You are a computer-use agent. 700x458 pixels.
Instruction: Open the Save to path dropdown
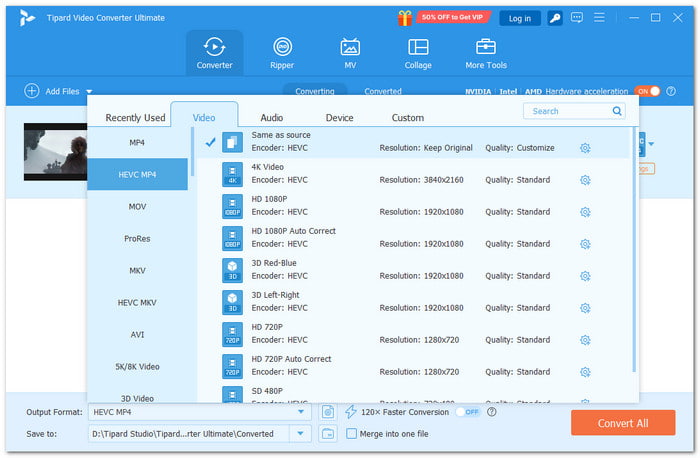[300, 433]
